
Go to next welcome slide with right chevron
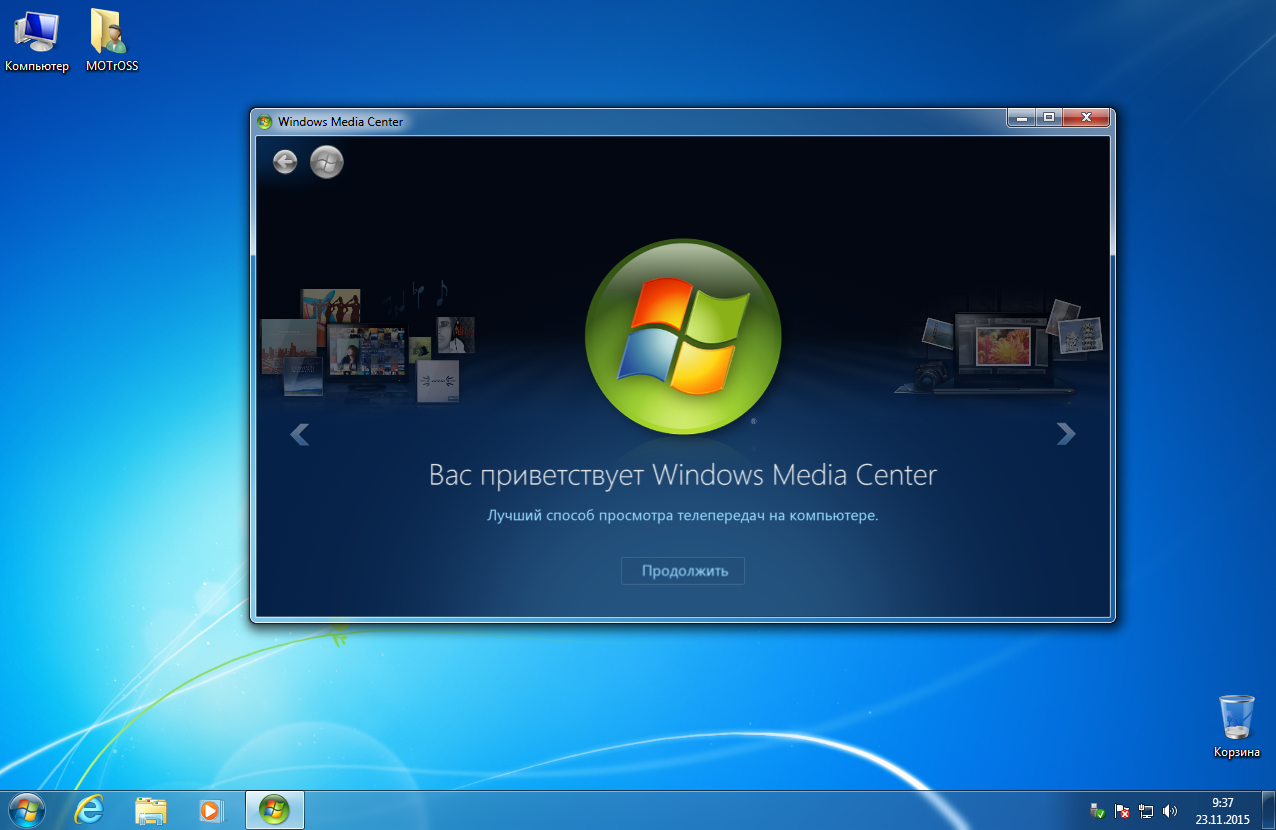point(1066,433)
